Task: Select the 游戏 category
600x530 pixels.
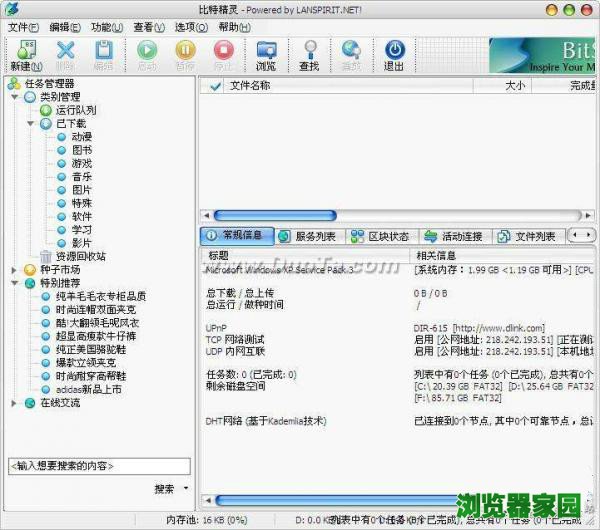Action: [x=82, y=163]
